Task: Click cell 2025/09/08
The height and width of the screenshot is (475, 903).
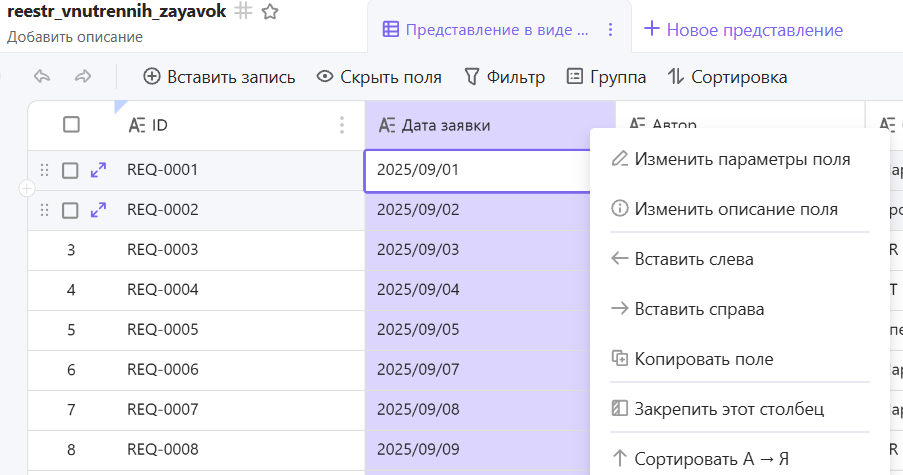Action: (x=477, y=410)
